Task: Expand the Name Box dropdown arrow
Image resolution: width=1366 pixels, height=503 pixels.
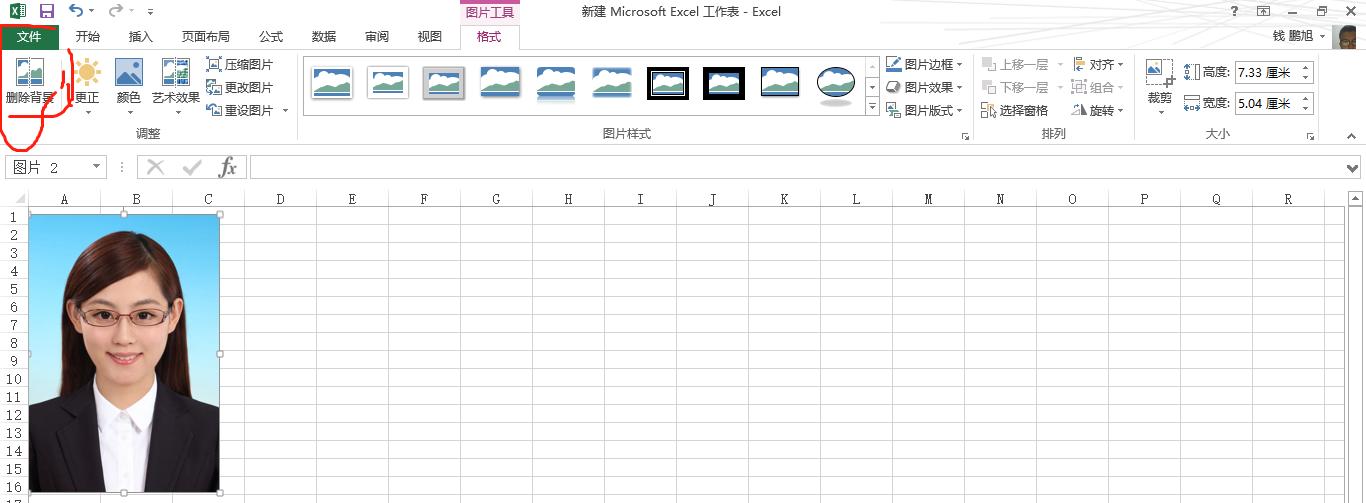Action: point(97,167)
